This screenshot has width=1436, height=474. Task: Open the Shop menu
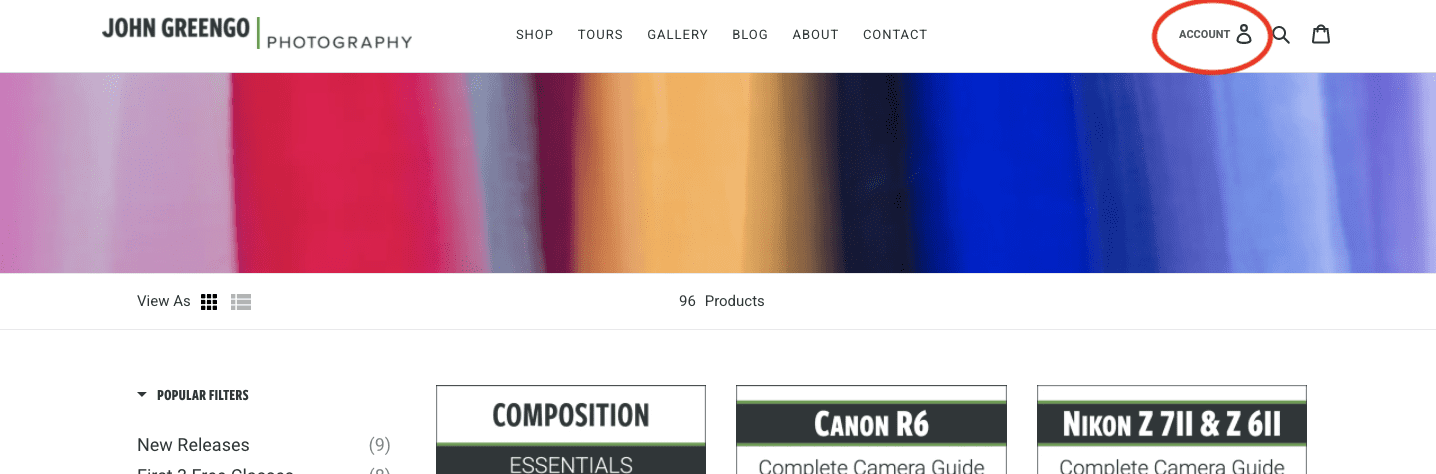(534, 35)
